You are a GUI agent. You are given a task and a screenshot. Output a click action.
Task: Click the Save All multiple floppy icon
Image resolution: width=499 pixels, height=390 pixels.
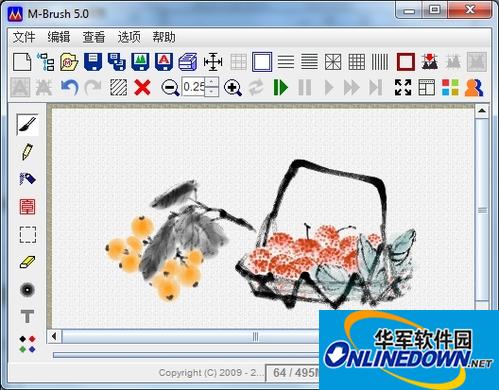coord(117,62)
